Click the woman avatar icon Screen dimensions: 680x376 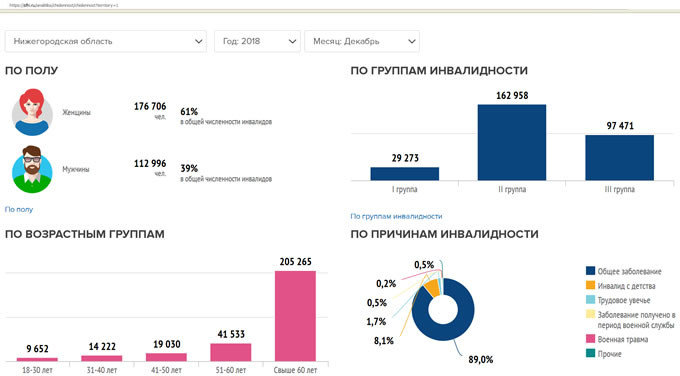(x=32, y=112)
